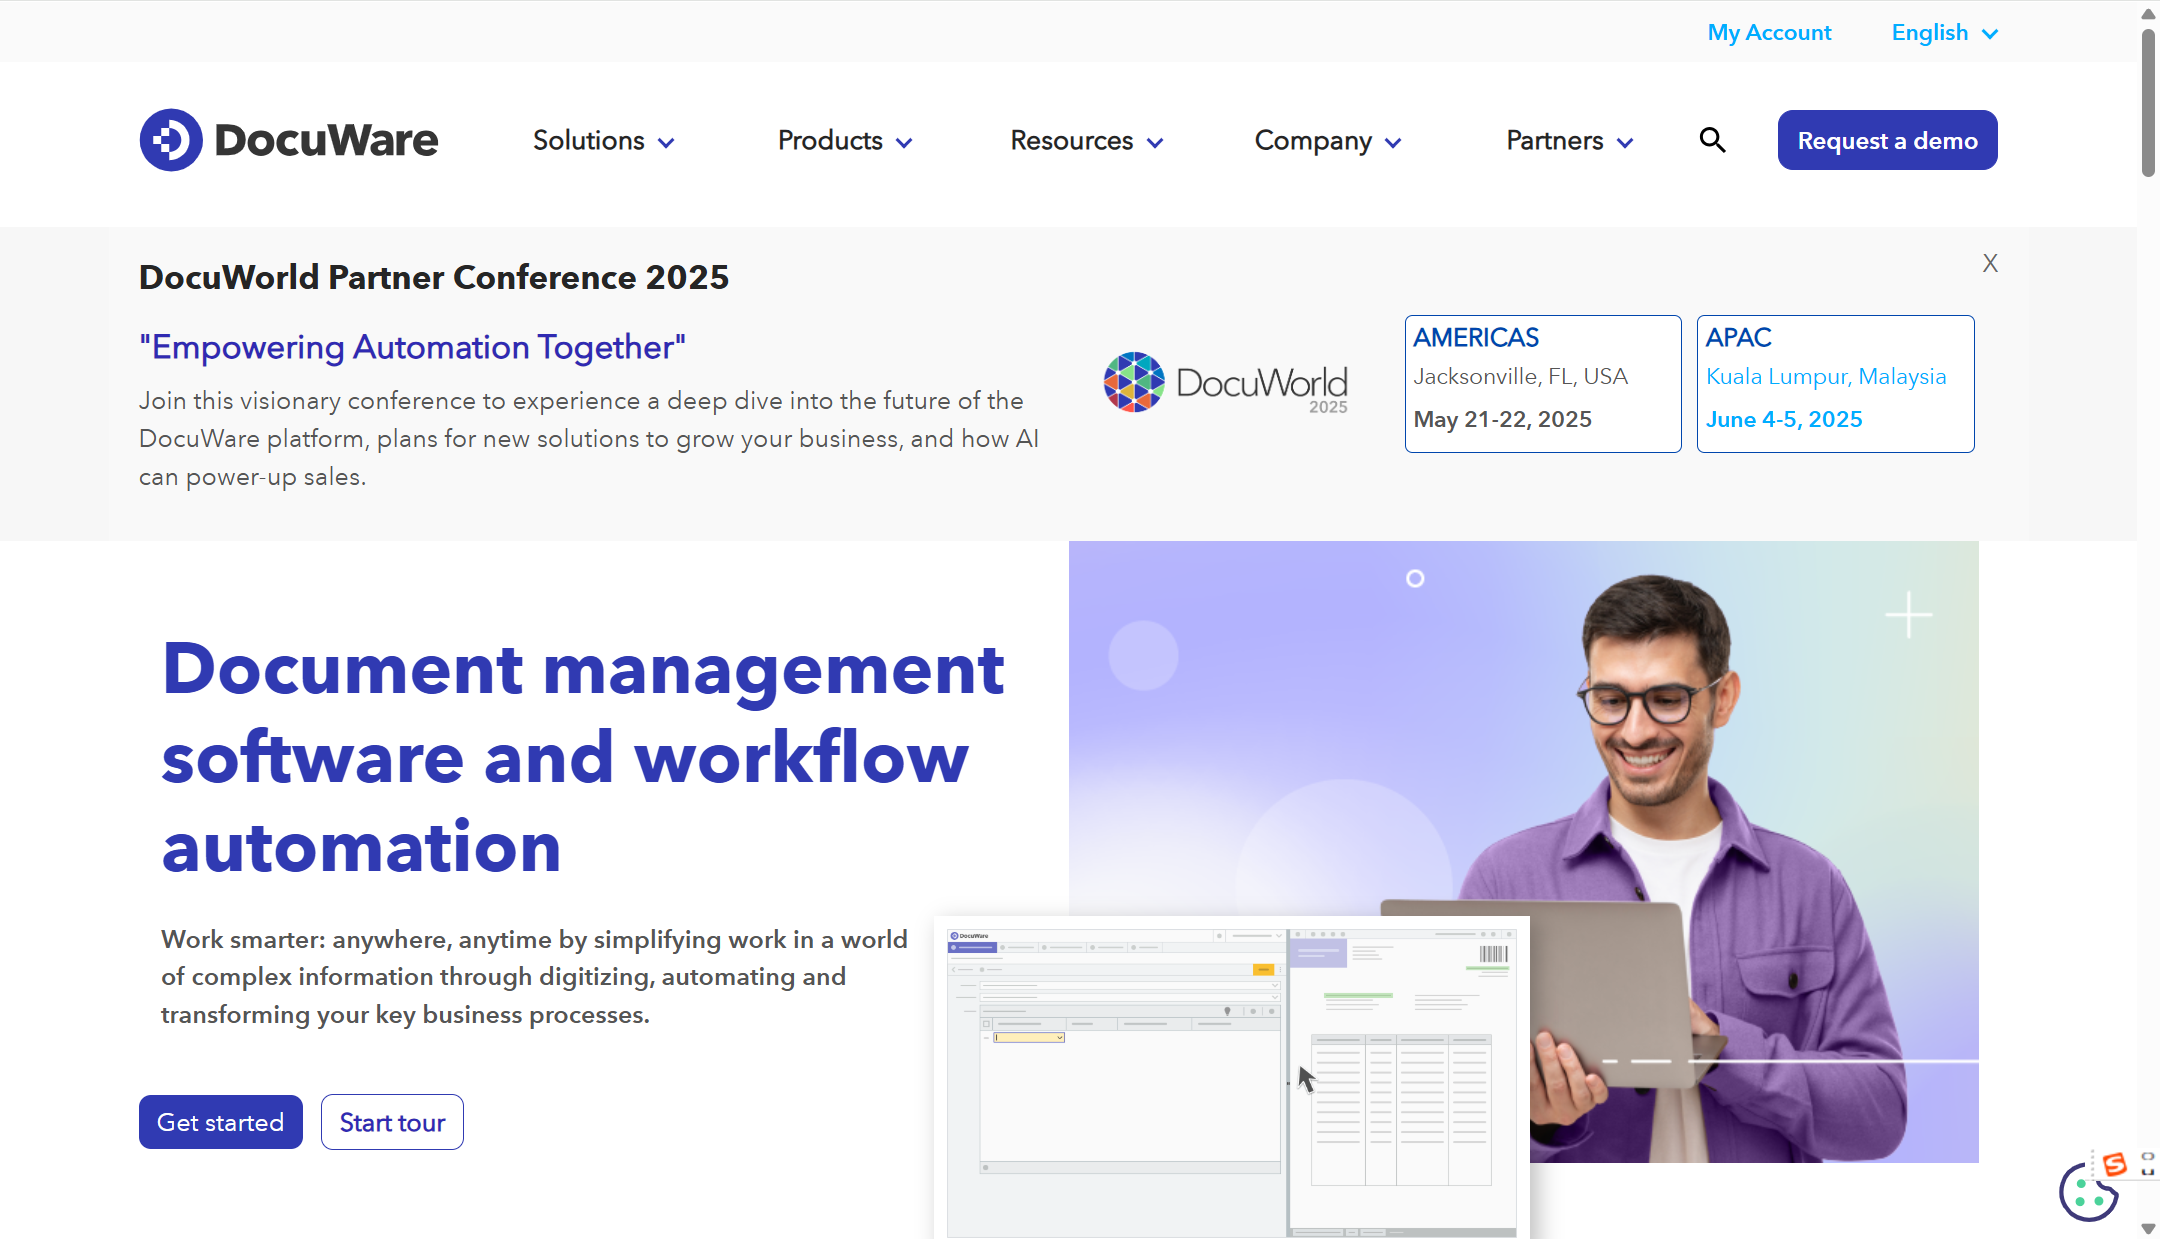Open the My Account link

[1769, 33]
